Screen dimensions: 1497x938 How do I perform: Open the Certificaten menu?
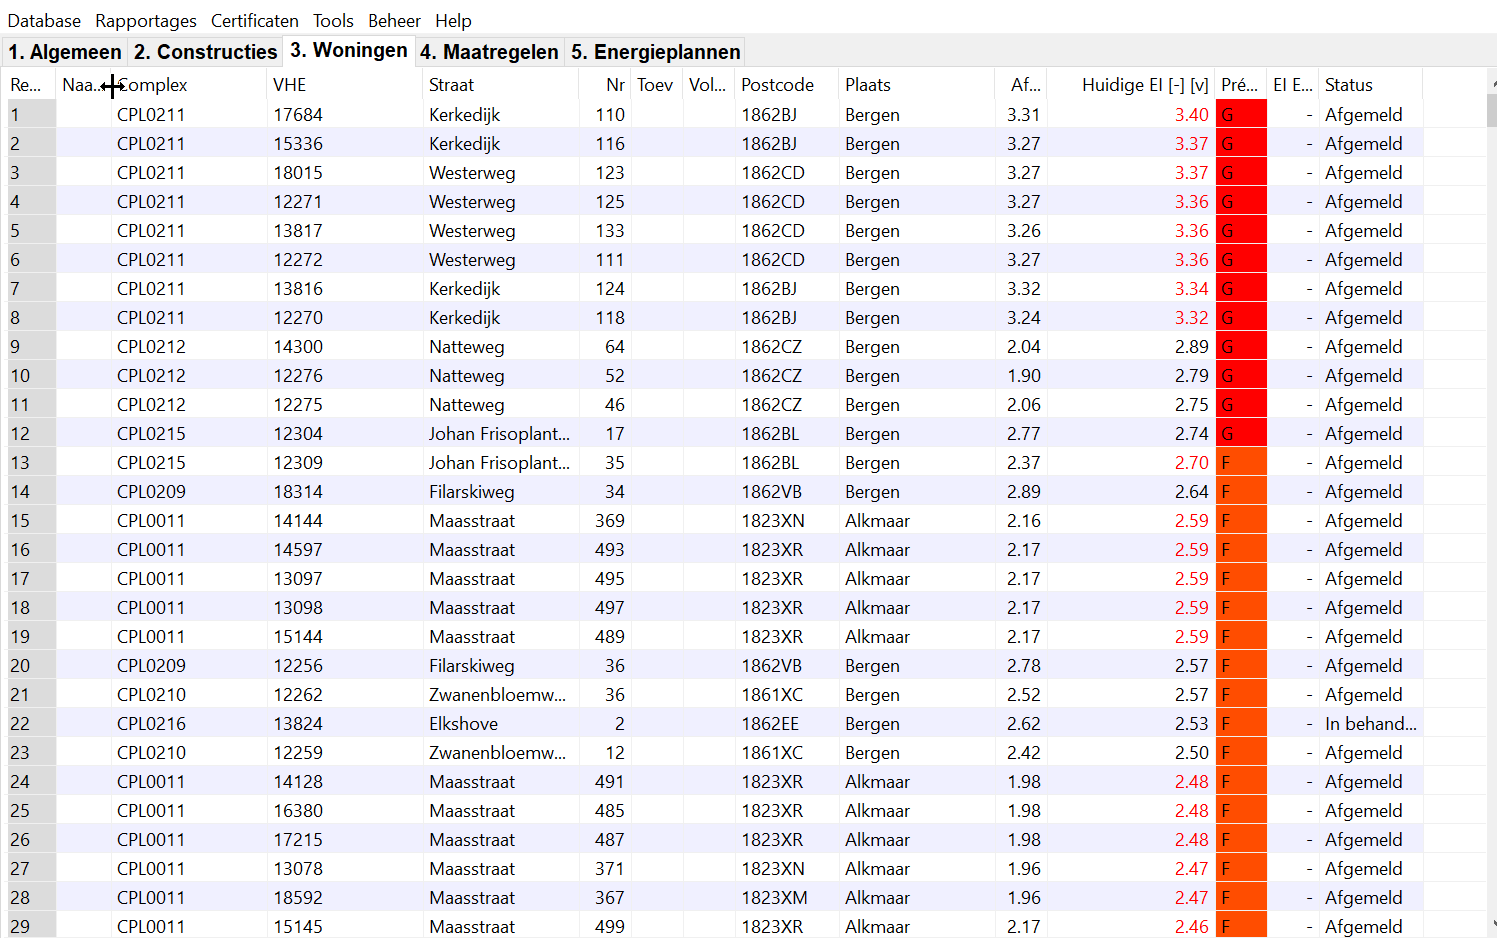(x=254, y=20)
